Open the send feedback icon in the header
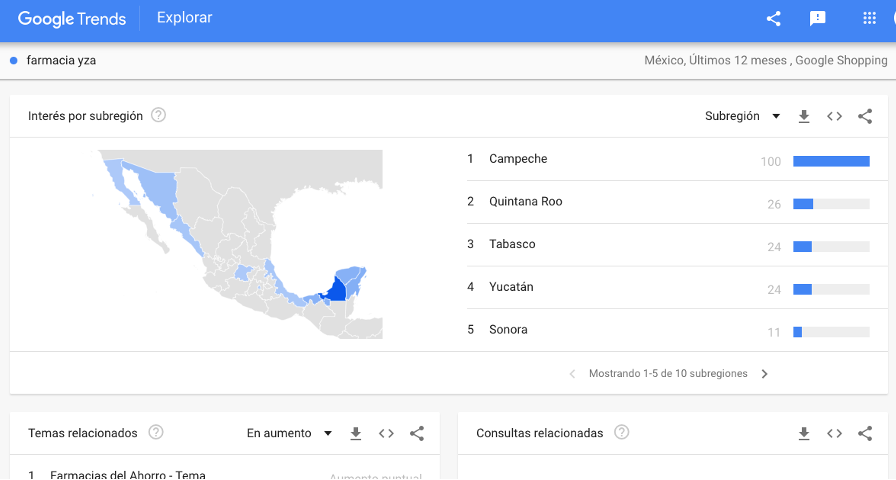This screenshot has height=480, width=896. click(x=817, y=18)
